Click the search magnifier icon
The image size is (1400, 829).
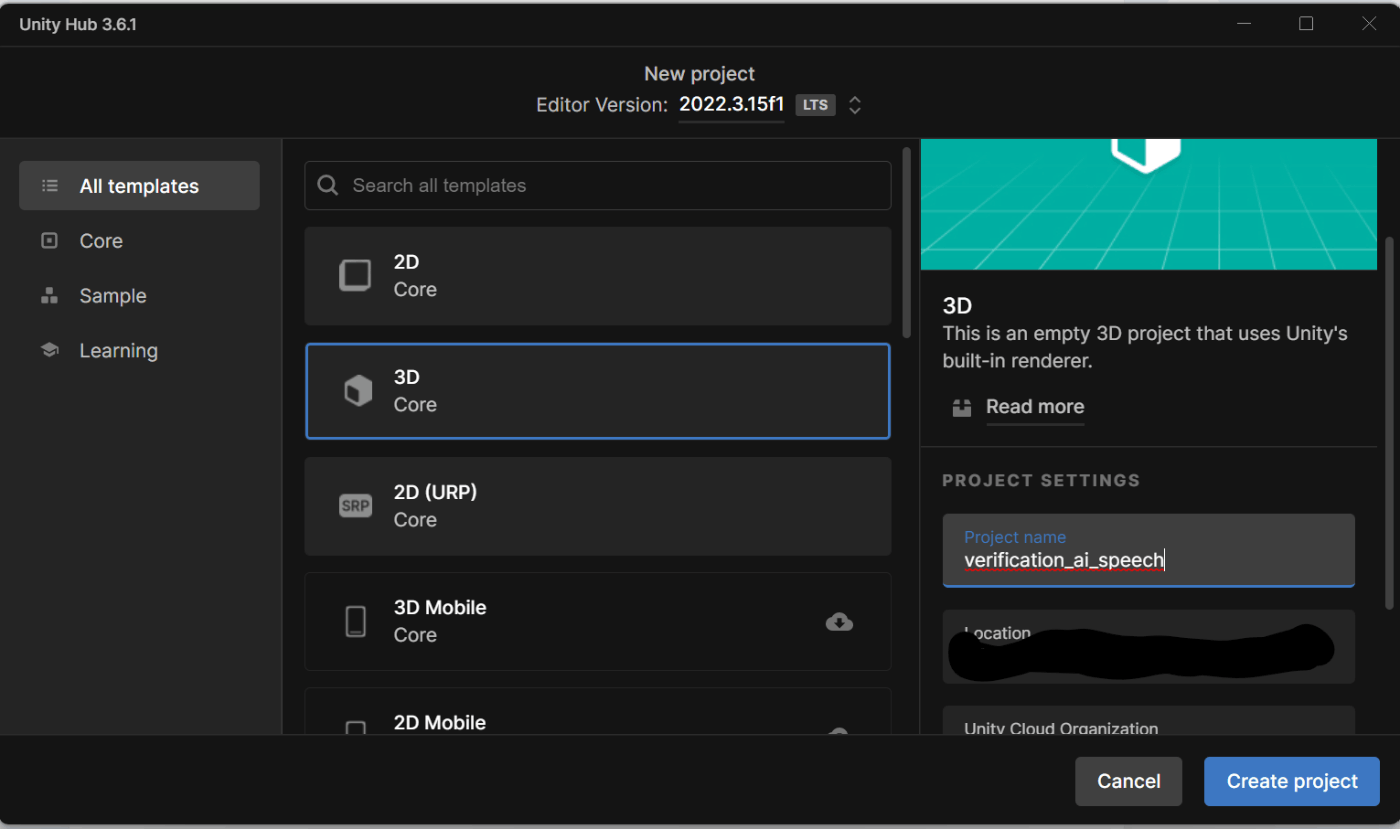click(x=327, y=185)
